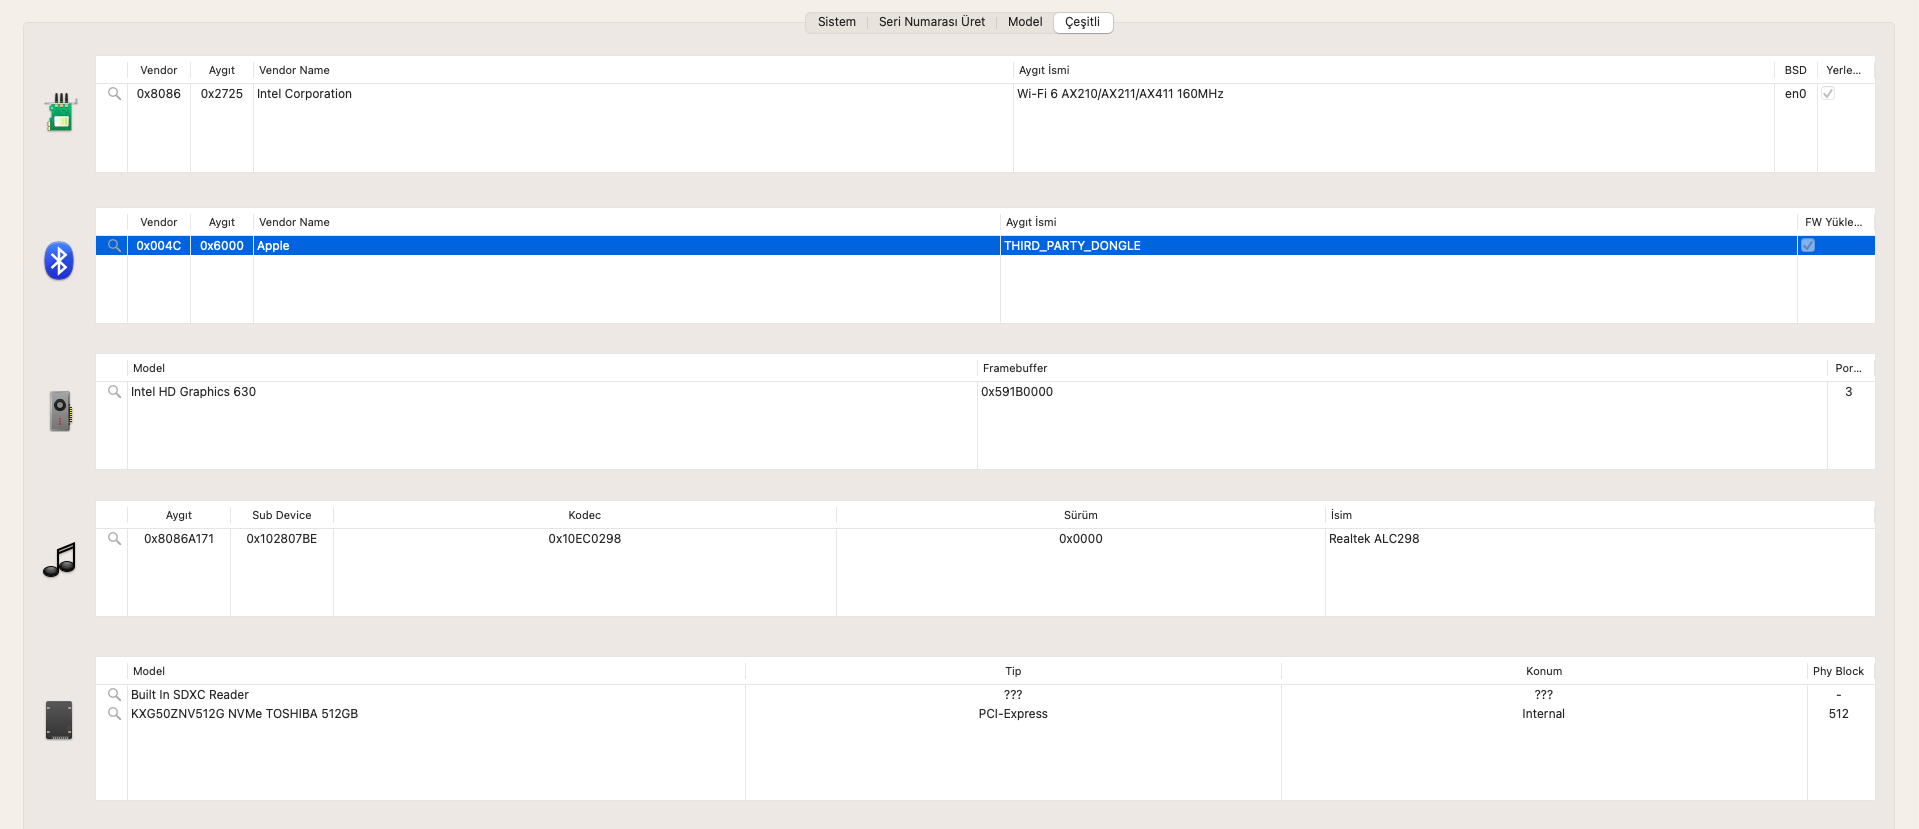Sort audio table by Kodec column header

pos(584,515)
